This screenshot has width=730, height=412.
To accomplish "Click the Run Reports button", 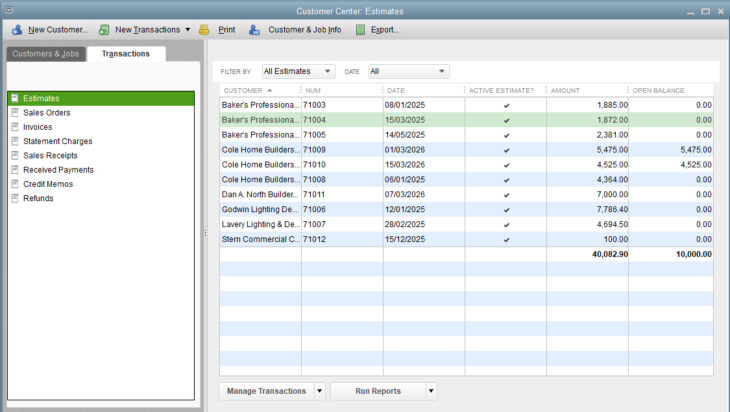I will [x=378, y=391].
